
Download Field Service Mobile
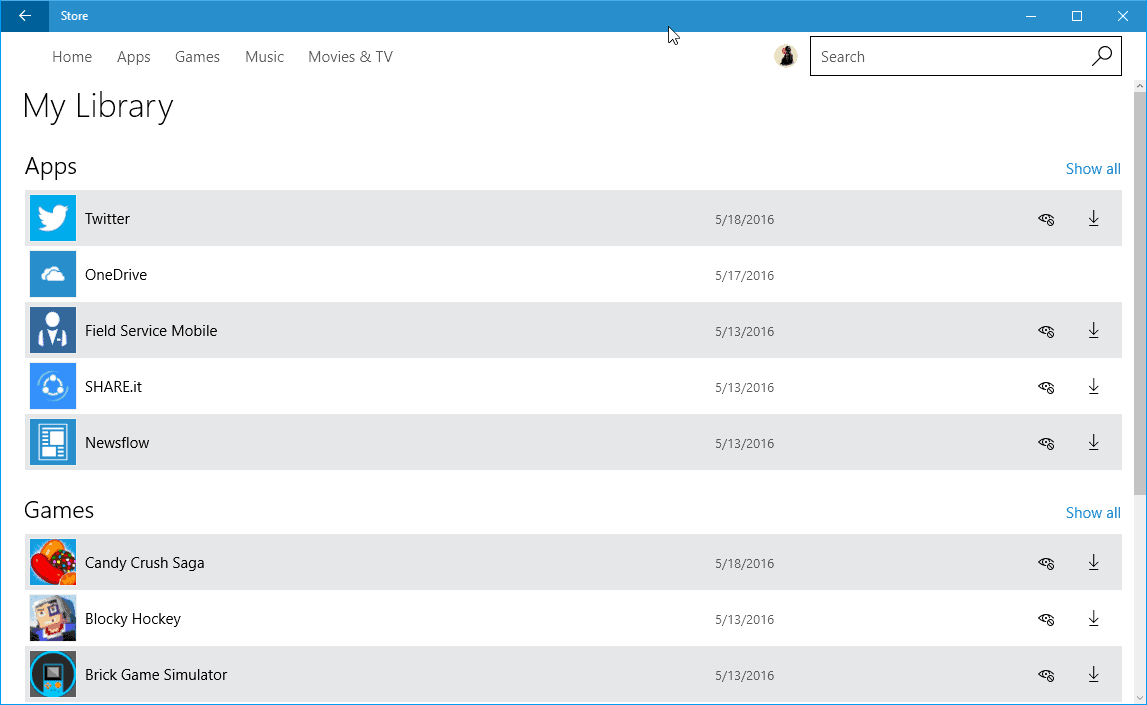click(x=1093, y=330)
